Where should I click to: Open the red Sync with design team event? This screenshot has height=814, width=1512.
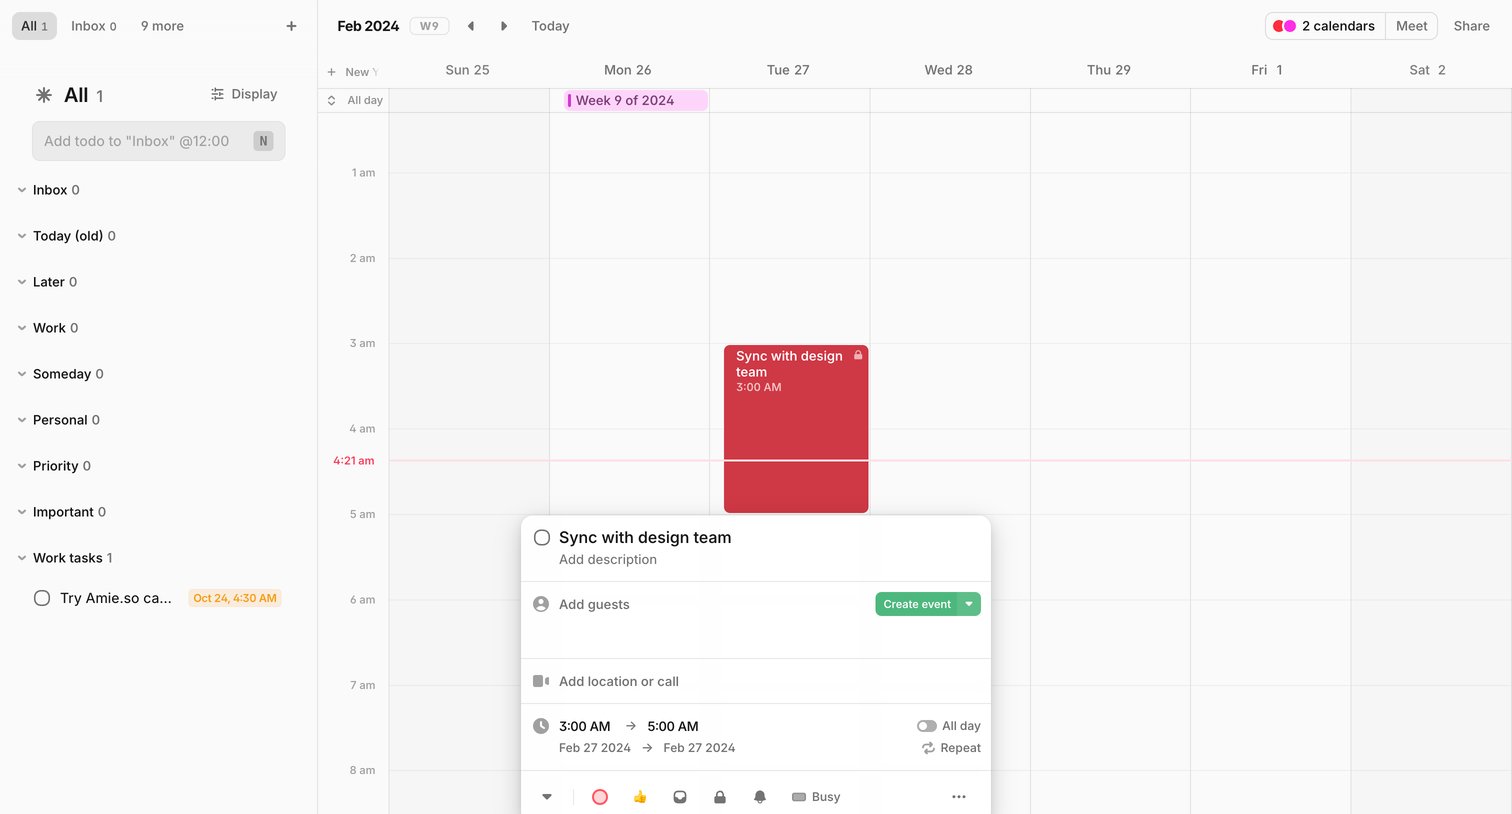point(796,429)
